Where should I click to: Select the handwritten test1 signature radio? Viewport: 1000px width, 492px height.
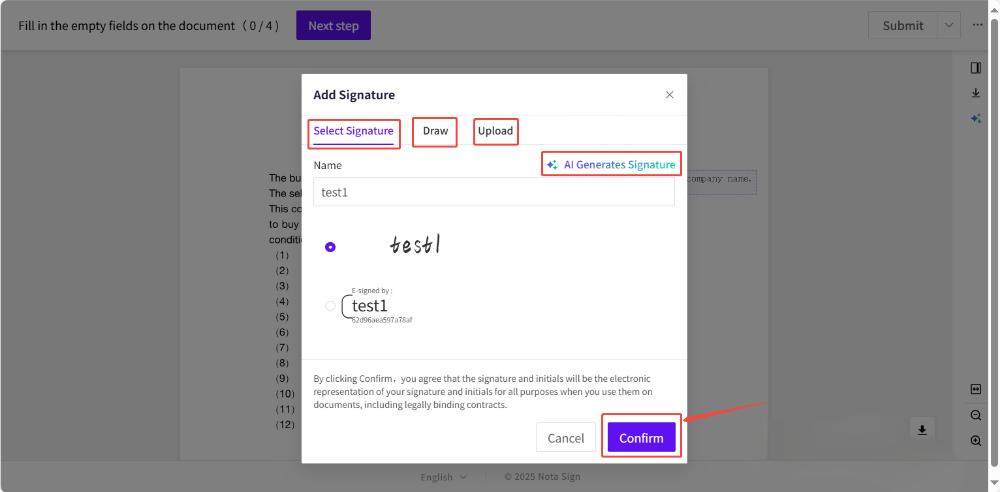click(x=331, y=247)
